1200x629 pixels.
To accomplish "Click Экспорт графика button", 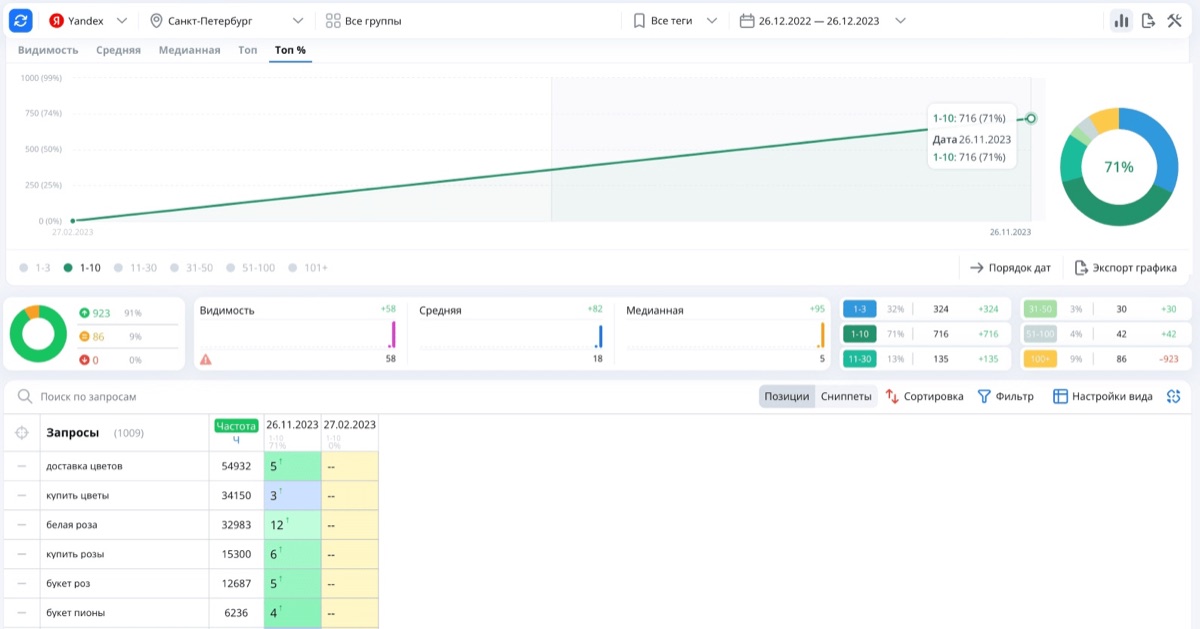I will (1125, 268).
